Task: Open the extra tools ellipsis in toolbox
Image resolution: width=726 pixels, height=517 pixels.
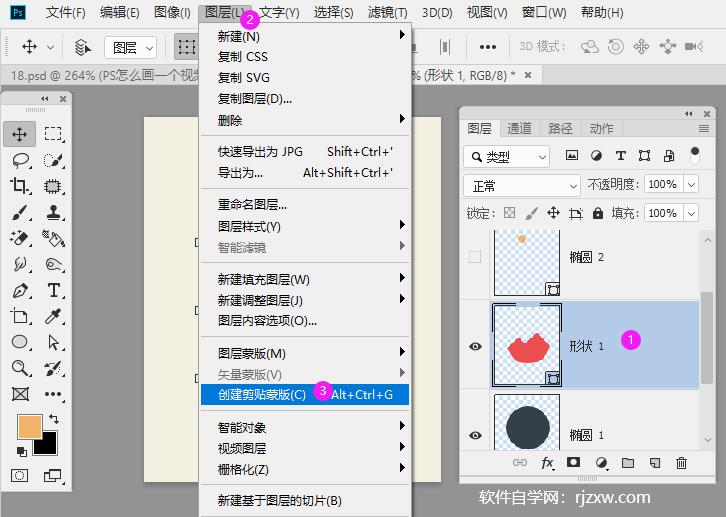Action: coord(53,394)
